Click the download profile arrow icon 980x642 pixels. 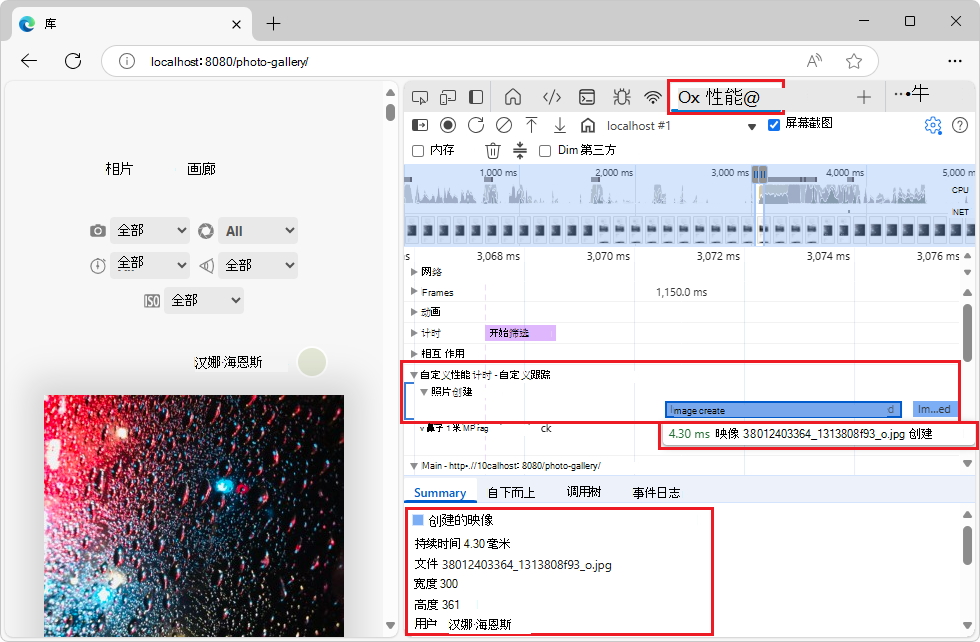tap(560, 125)
